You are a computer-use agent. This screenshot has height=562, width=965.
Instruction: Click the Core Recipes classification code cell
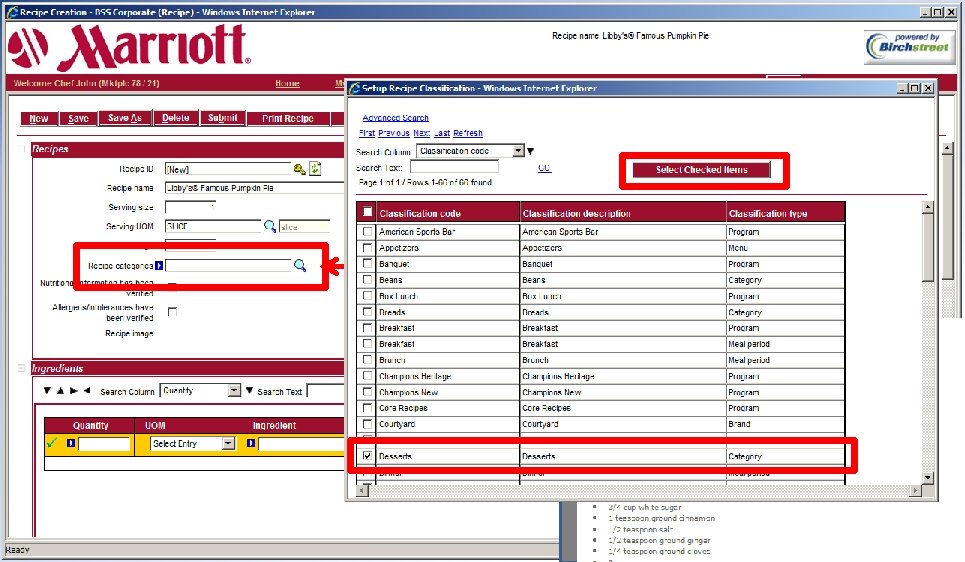[449, 408]
